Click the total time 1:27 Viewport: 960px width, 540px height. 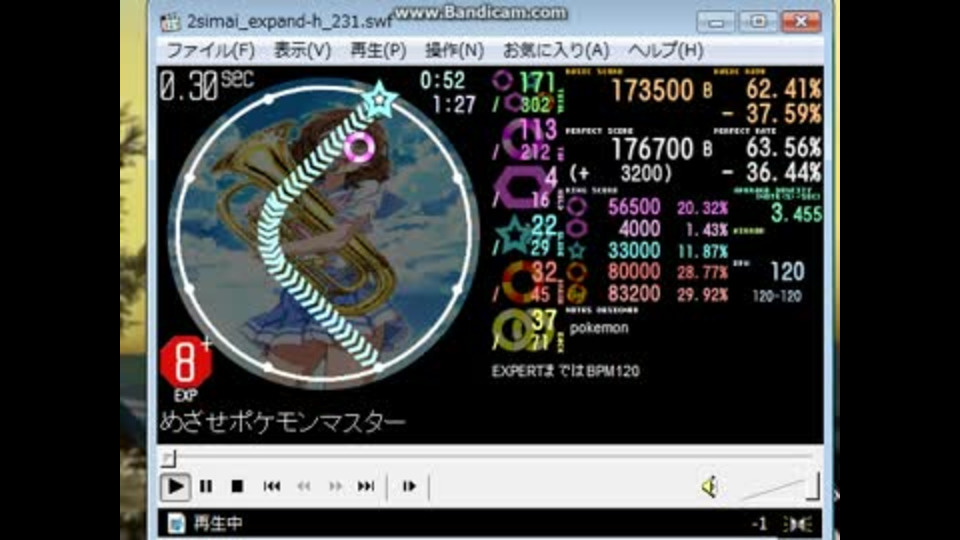coord(454,105)
